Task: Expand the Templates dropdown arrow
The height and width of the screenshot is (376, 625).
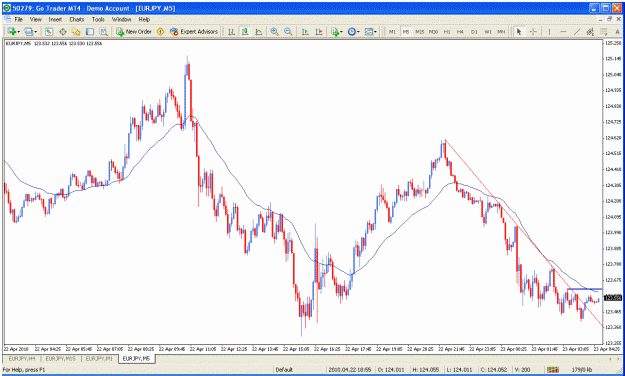Action: (x=376, y=31)
